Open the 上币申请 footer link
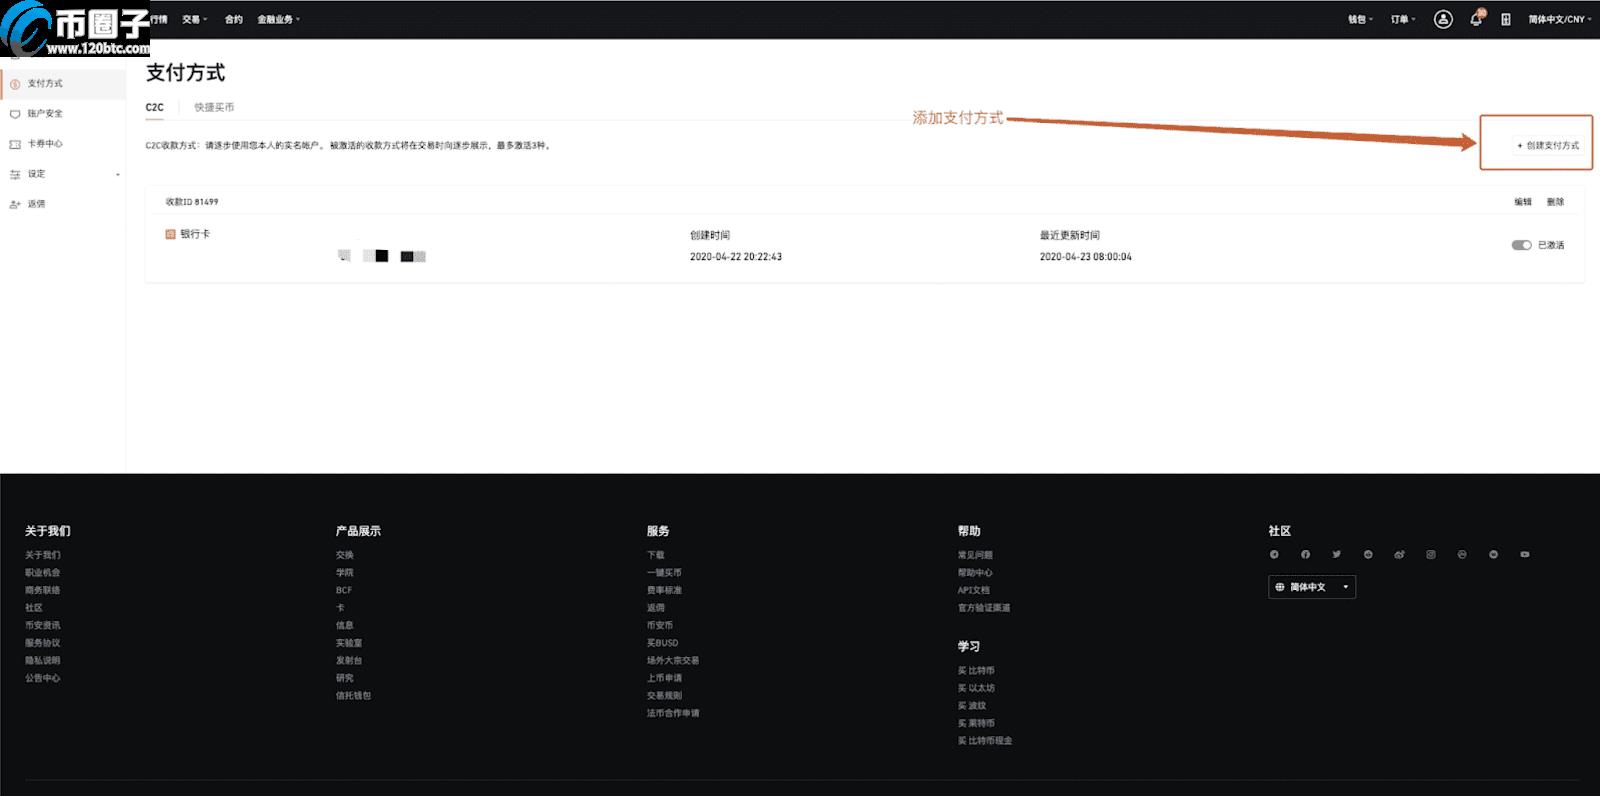 664,678
